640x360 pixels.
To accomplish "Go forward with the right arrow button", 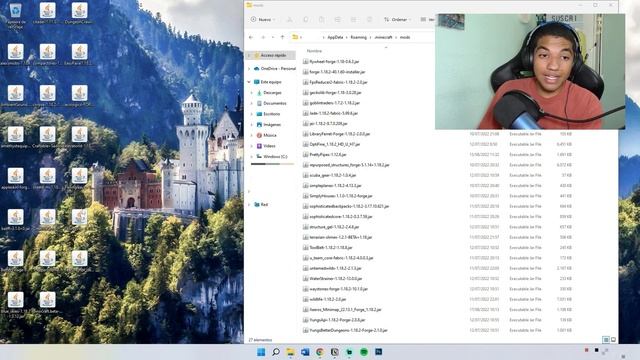I will click(x=263, y=37).
